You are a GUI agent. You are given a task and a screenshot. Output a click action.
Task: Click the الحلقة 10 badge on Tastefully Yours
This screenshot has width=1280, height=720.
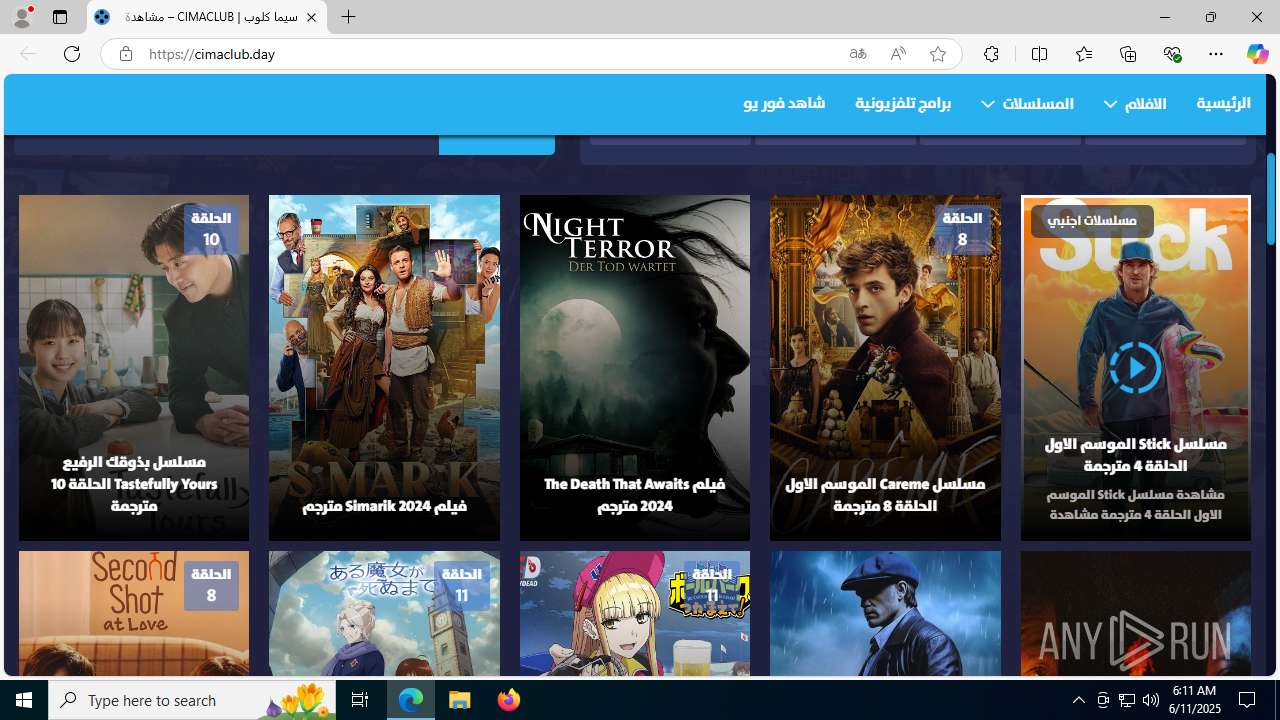coord(211,229)
